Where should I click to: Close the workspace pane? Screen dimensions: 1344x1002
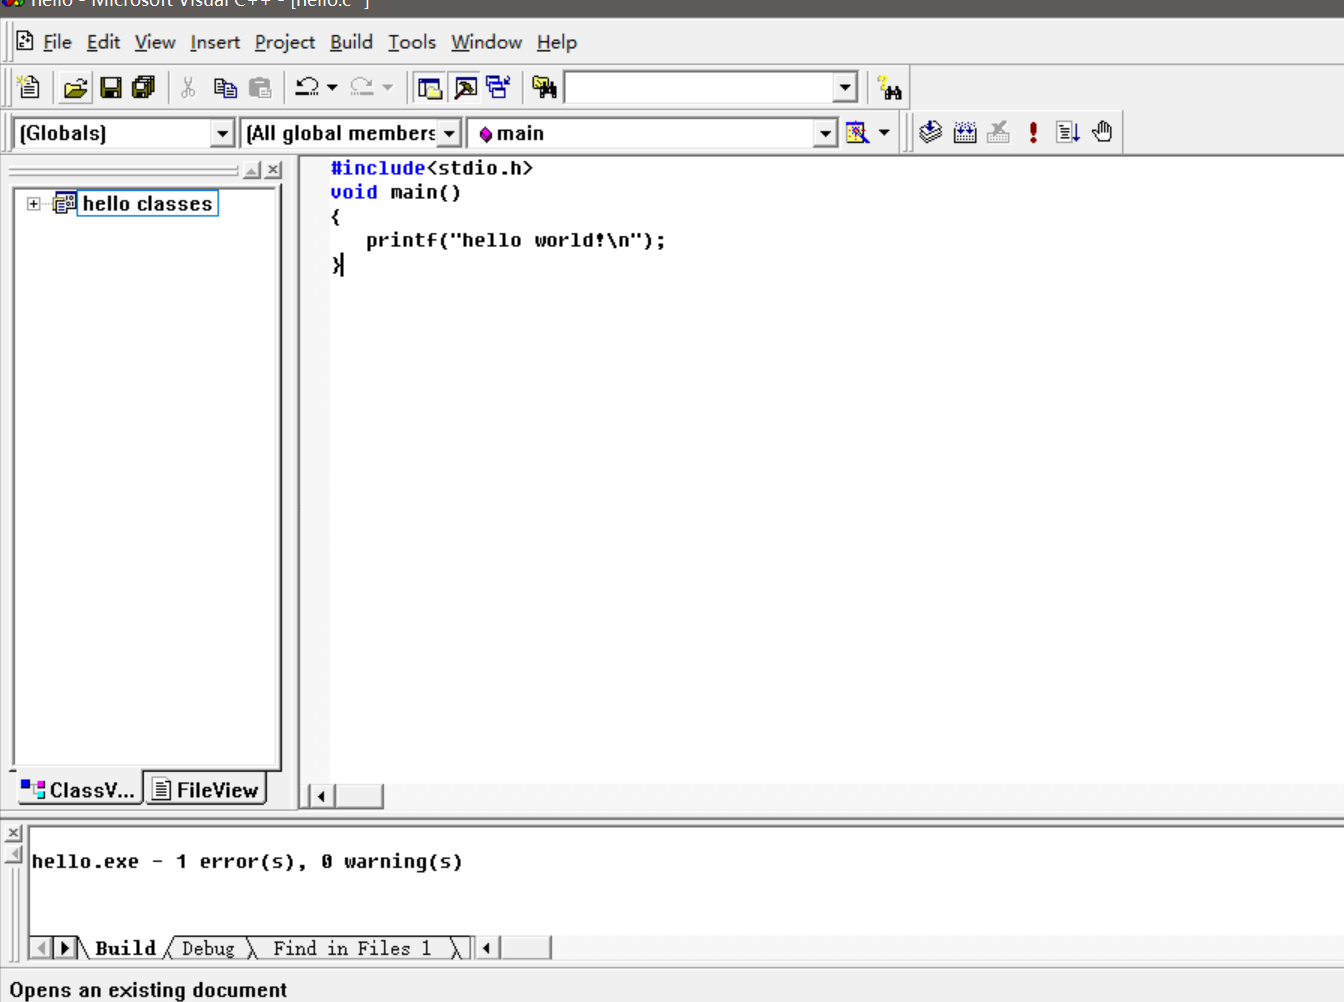coord(273,170)
